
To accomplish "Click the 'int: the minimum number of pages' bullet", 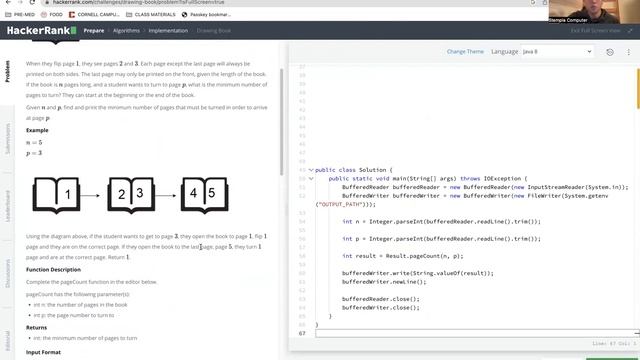I will tap(85, 338).
